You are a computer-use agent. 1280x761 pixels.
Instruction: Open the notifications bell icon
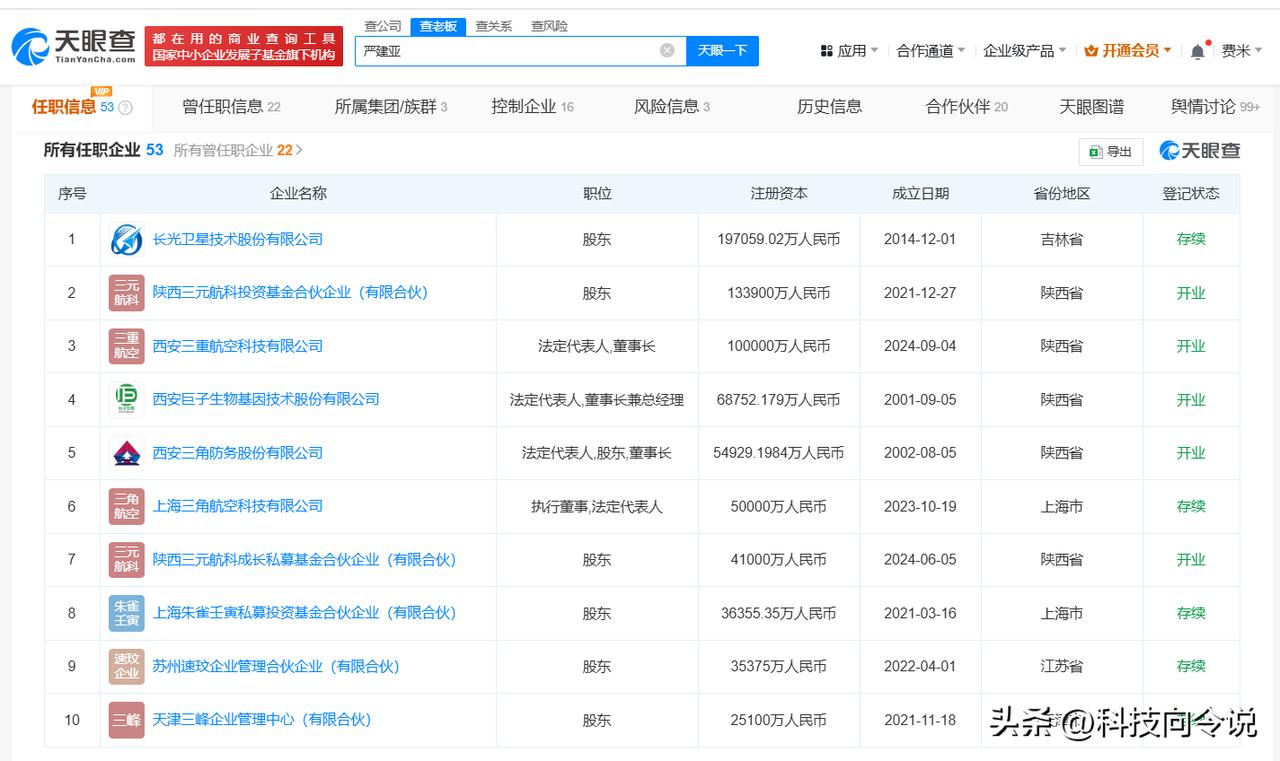point(1197,51)
